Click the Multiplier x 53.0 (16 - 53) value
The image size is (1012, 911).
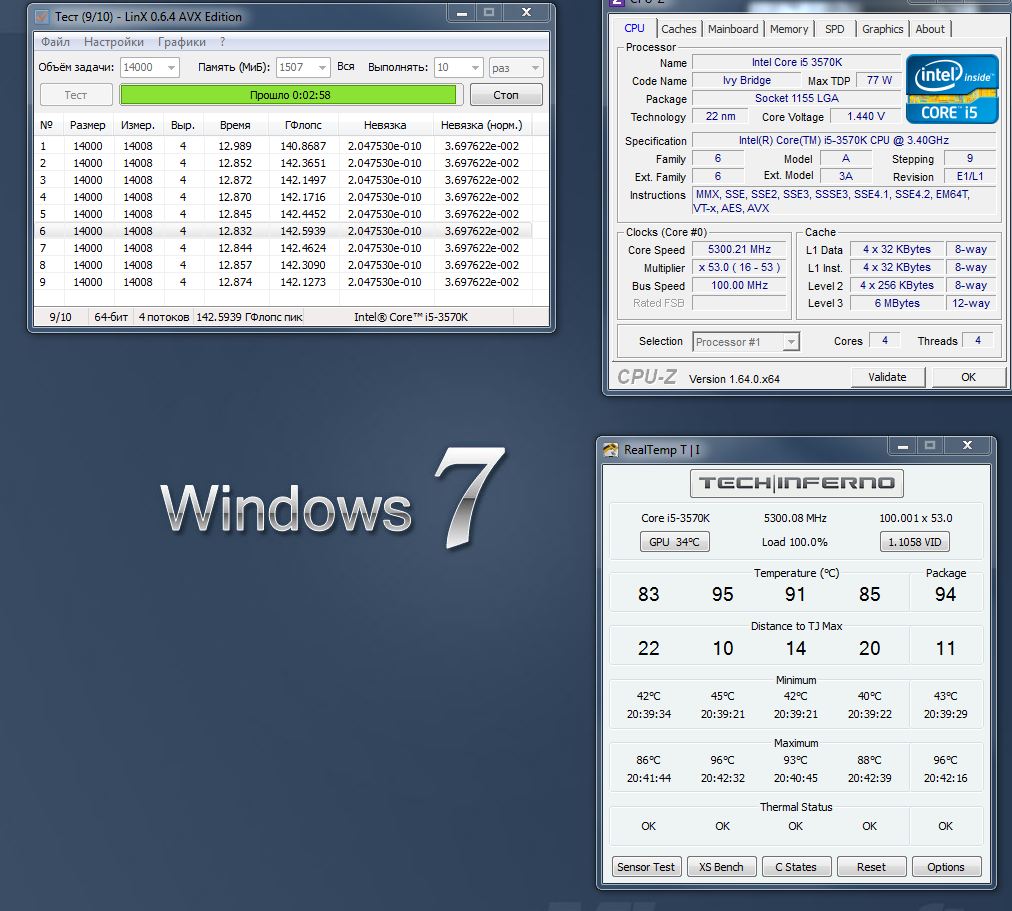click(x=740, y=267)
